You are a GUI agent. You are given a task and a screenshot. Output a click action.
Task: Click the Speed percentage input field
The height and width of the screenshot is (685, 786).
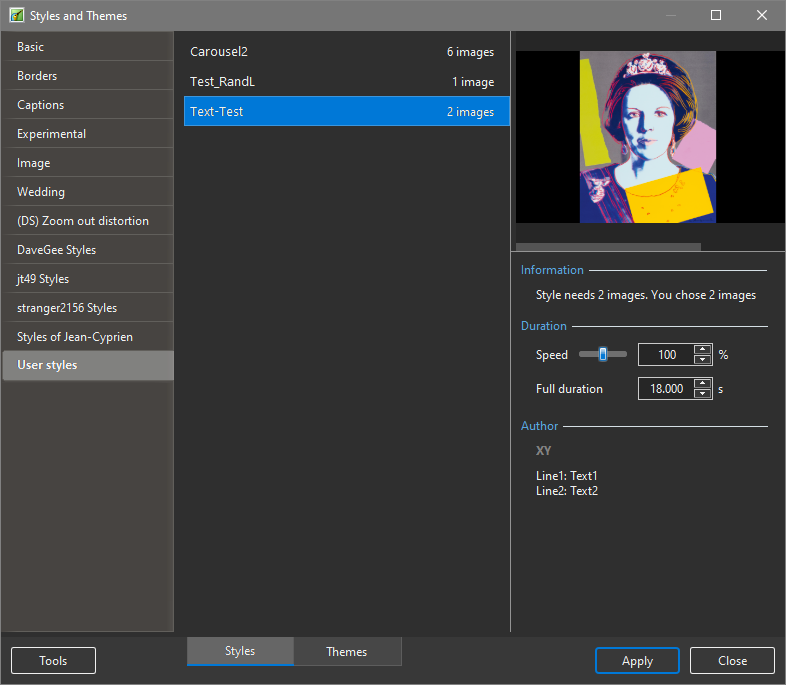tap(665, 355)
